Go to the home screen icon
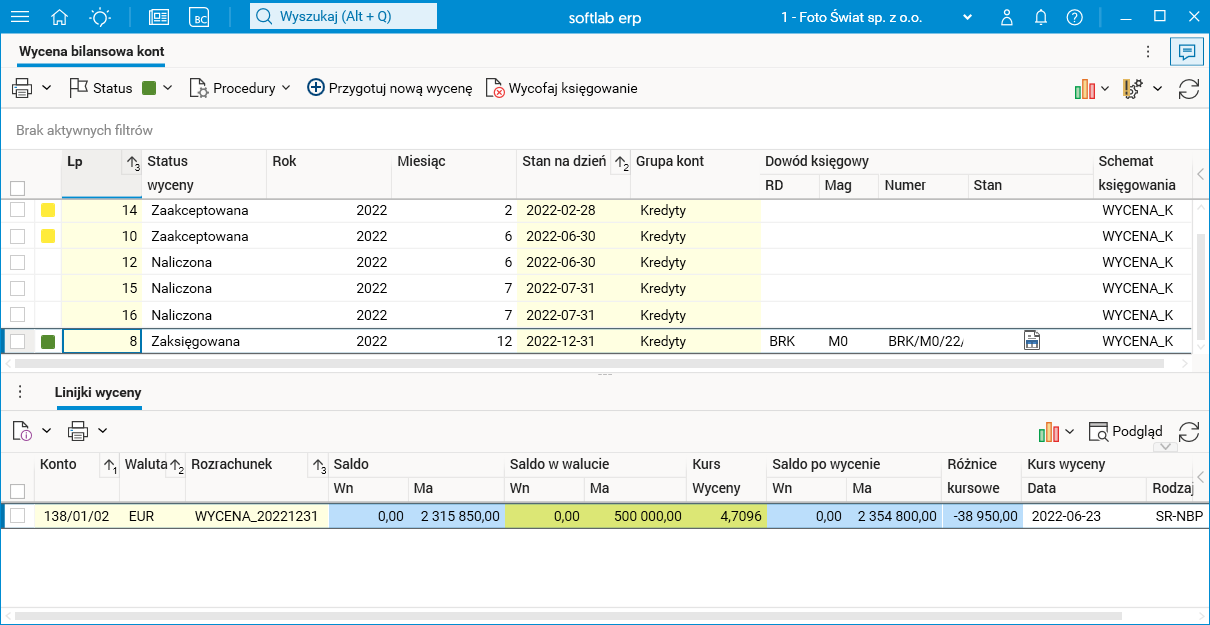The image size is (1210, 625). click(60, 17)
